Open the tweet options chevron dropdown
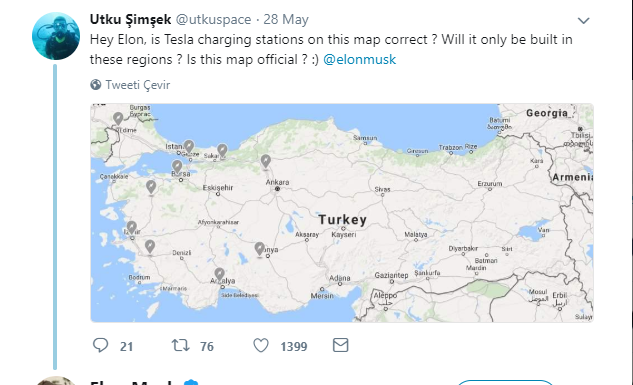The height and width of the screenshot is (385, 633). point(583,21)
